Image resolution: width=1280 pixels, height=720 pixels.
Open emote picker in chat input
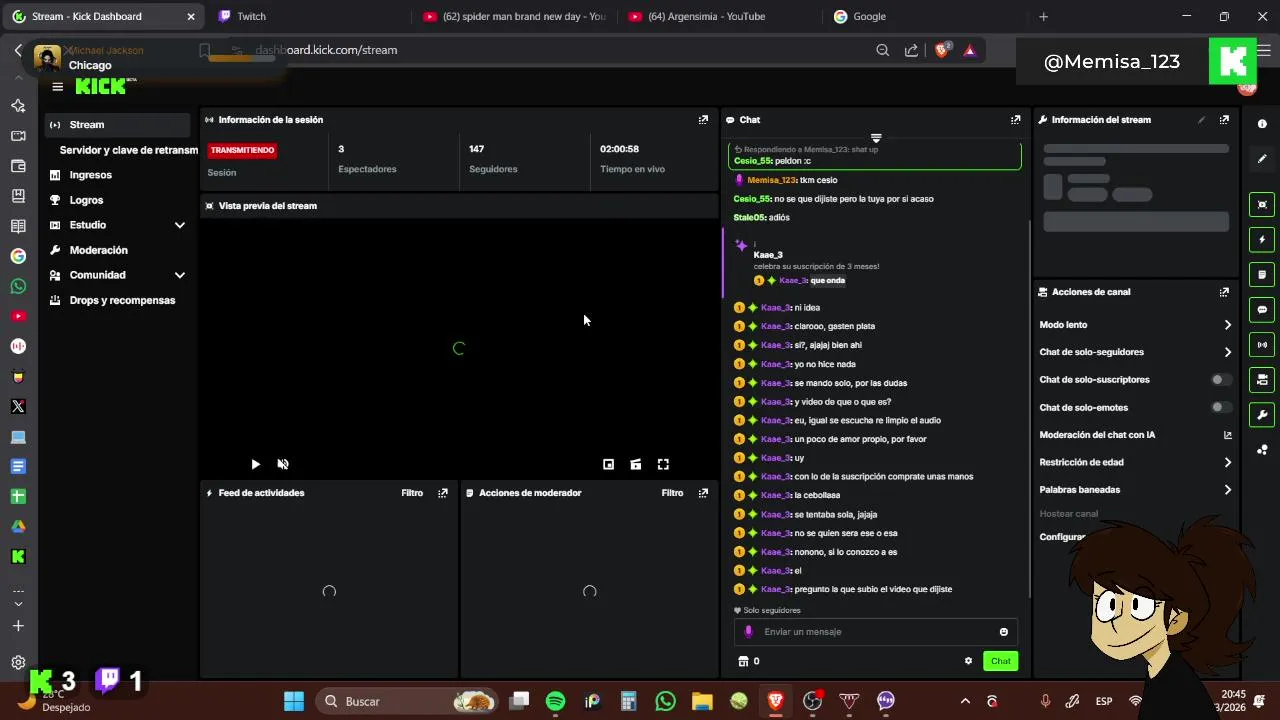click(x=1003, y=632)
